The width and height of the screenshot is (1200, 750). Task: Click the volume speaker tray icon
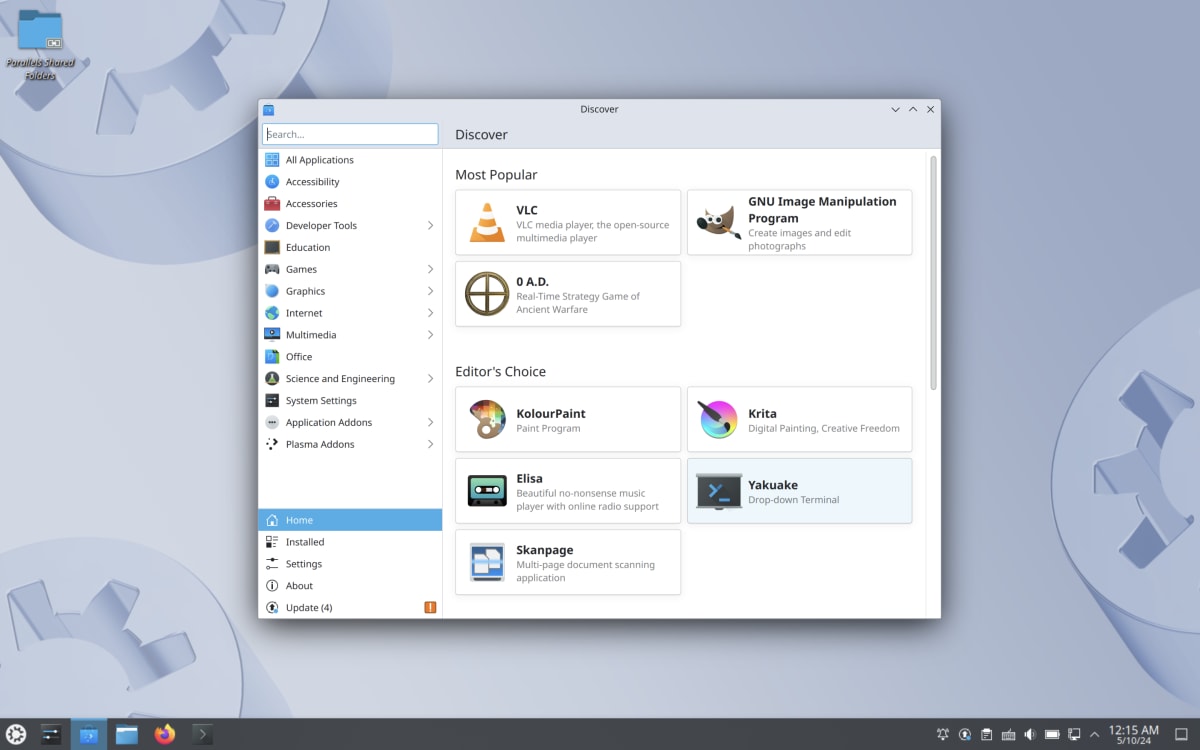(x=1030, y=735)
